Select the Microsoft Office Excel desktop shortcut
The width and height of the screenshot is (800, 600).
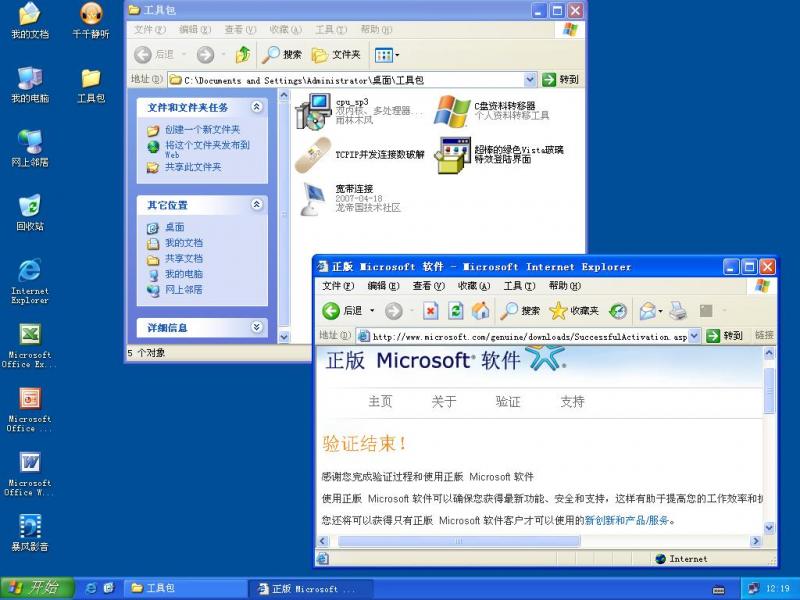[30, 345]
